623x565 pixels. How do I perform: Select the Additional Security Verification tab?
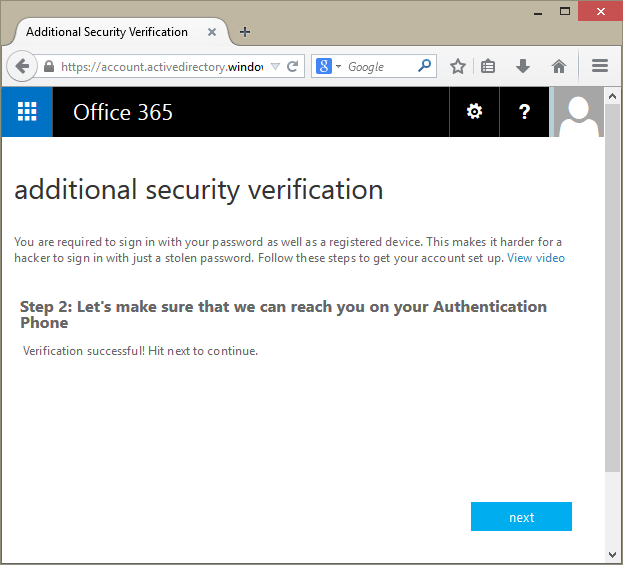tap(107, 32)
